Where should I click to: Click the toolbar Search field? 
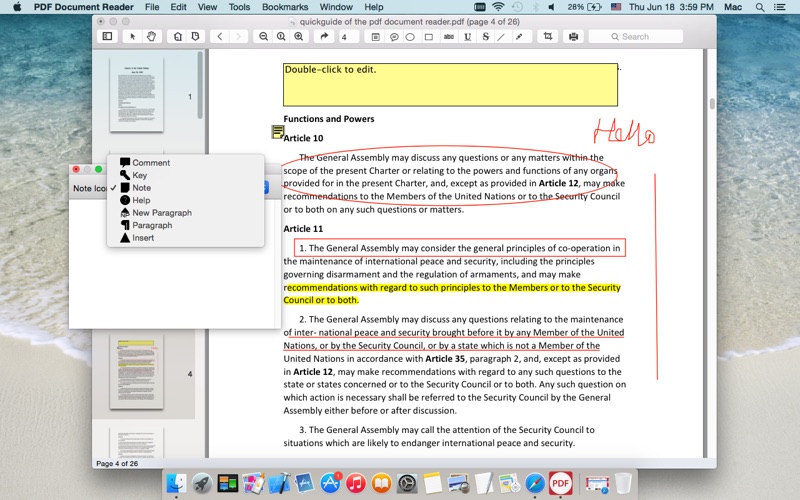tap(635, 37)
